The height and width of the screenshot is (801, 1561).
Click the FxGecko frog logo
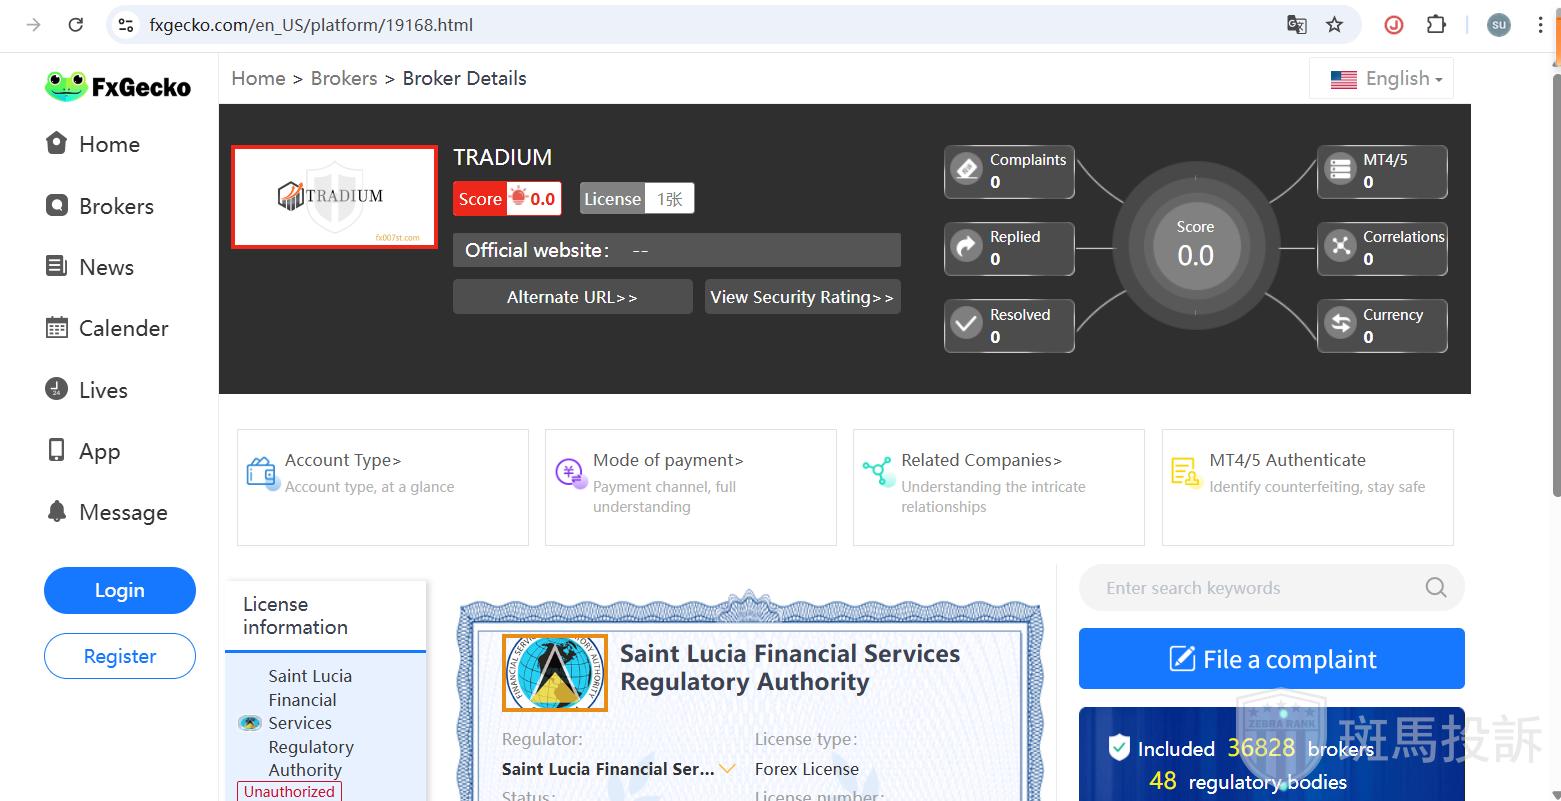click(66, 87)
